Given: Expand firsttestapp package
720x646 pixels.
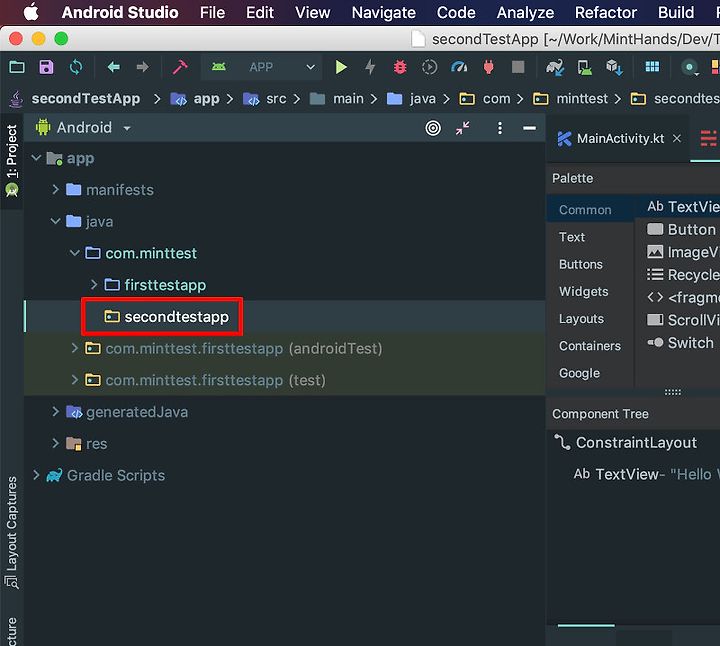Looking at the screenshot, I should (x=94, y=285).
